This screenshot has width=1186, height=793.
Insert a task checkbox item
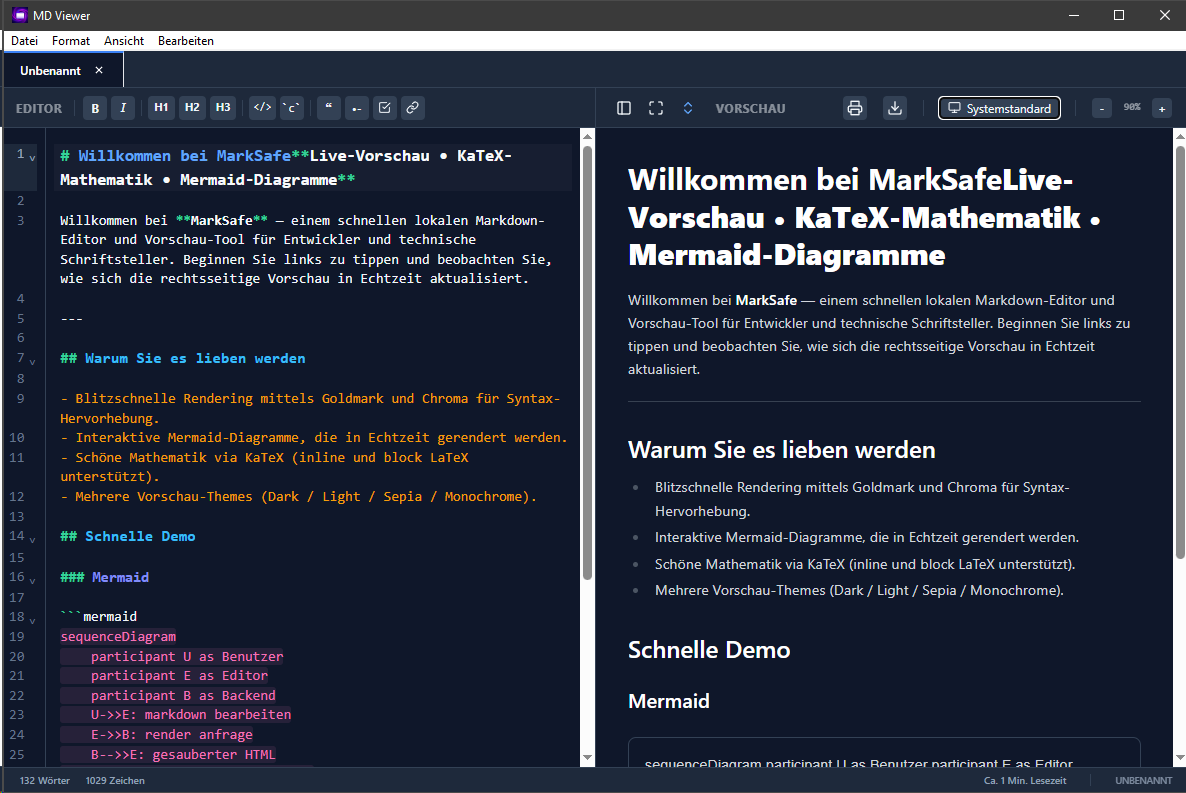pyautogui.click(x=384, y=108)
